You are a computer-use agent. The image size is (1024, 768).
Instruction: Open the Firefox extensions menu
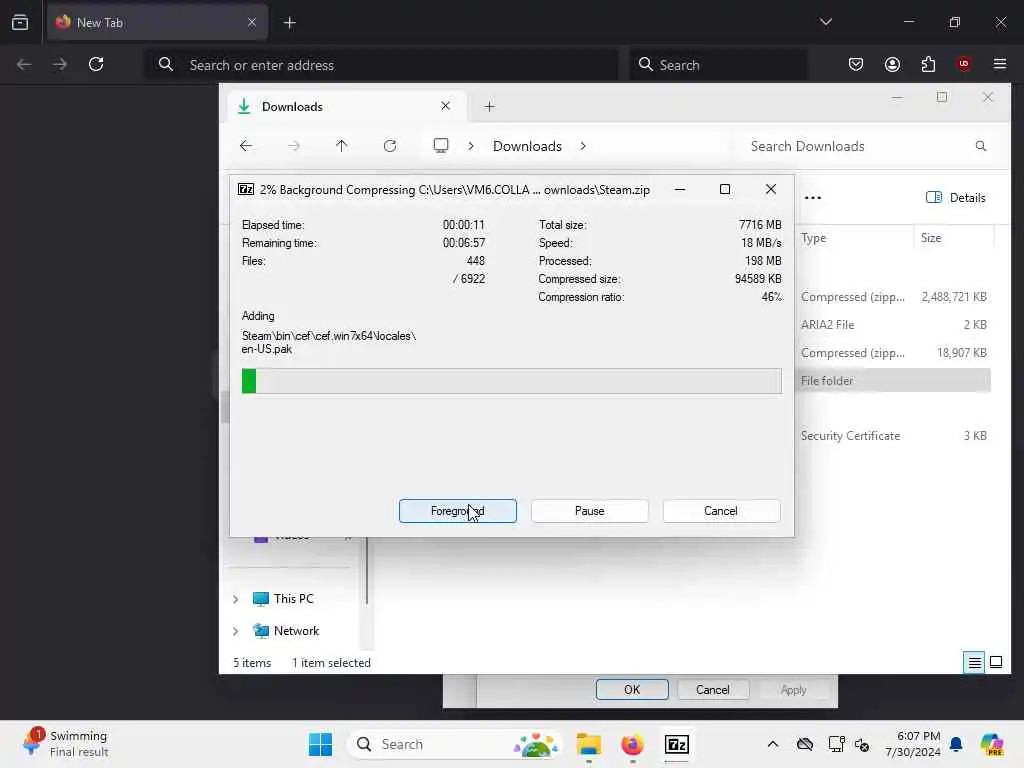point(928,64)
